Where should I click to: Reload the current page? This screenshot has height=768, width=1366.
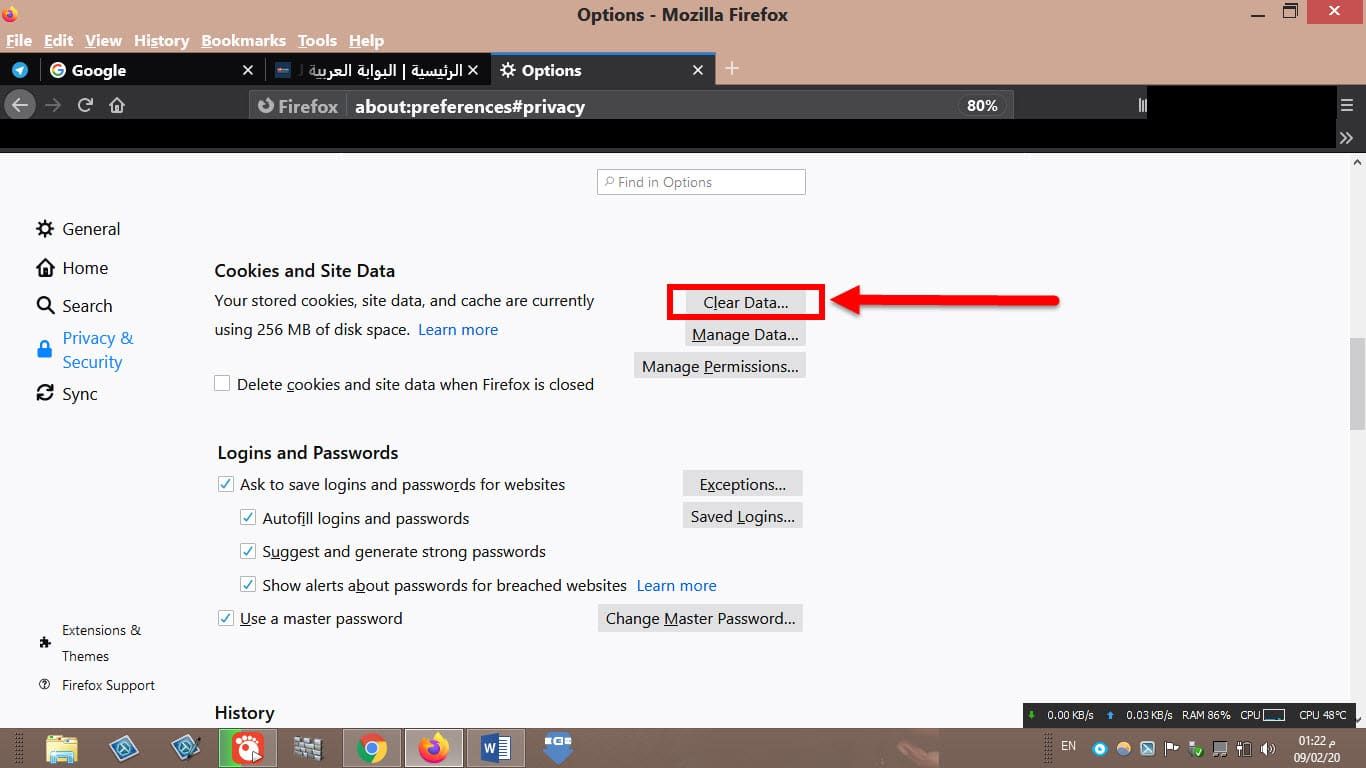[86, 105]
